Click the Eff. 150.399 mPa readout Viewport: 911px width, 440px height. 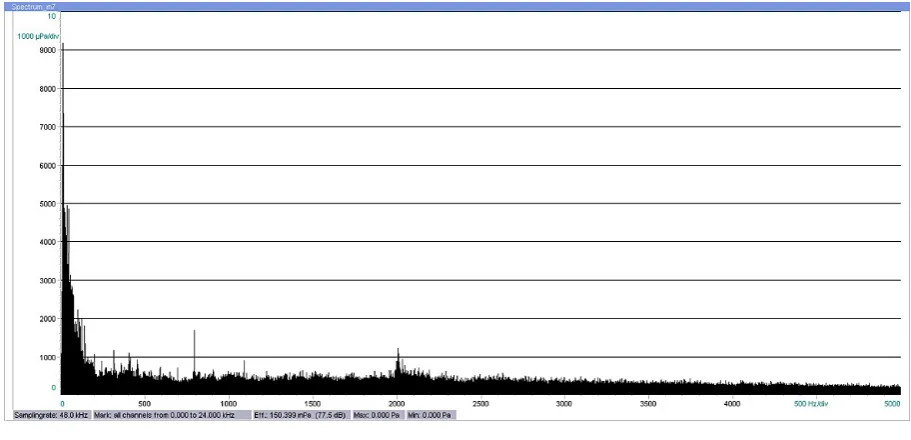tap(302, 416)
